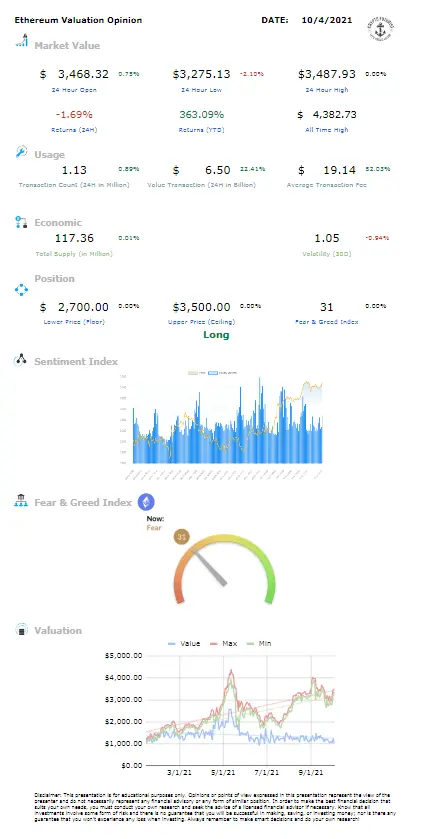This screenshot has width=425, height=839.
Task: Click the '22.41%' change next to 6.50
Action: point(251,169)
